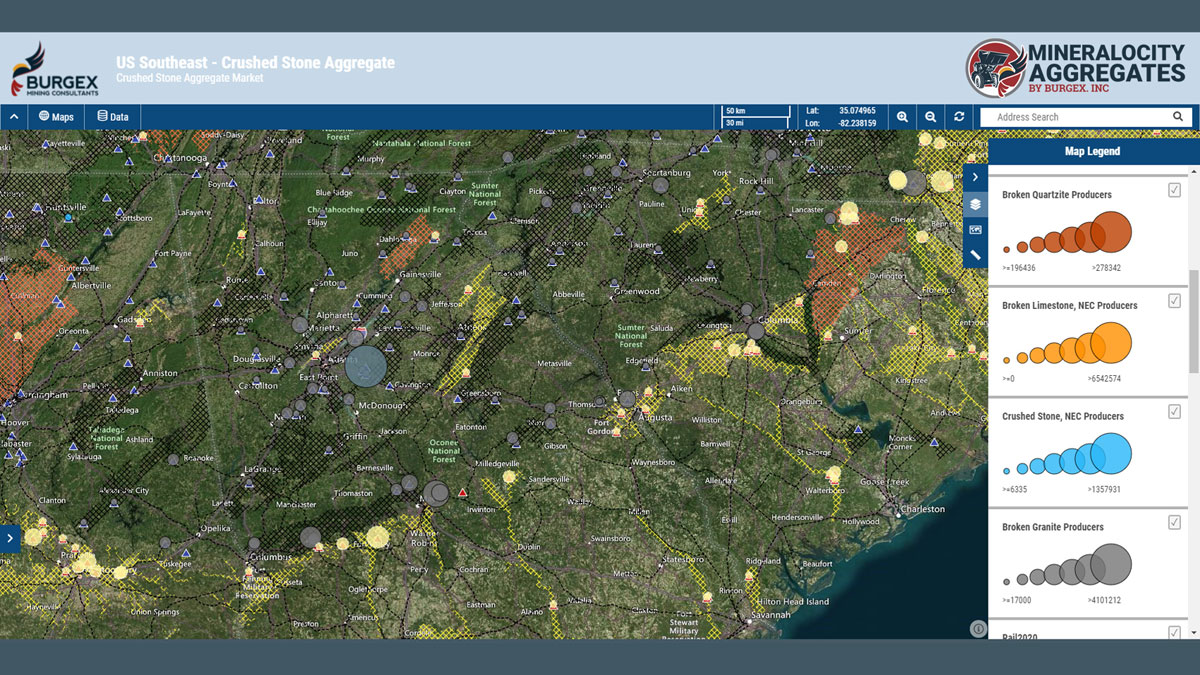Viewport: 1200px width, 675px height.
Task: Expand the left side panel
Action: (x=10, y=538)
